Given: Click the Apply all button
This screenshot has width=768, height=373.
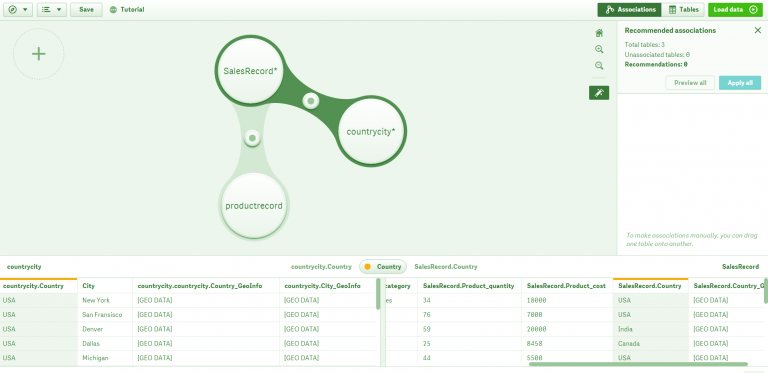Looking at the screenshot, I should (740, 83).
